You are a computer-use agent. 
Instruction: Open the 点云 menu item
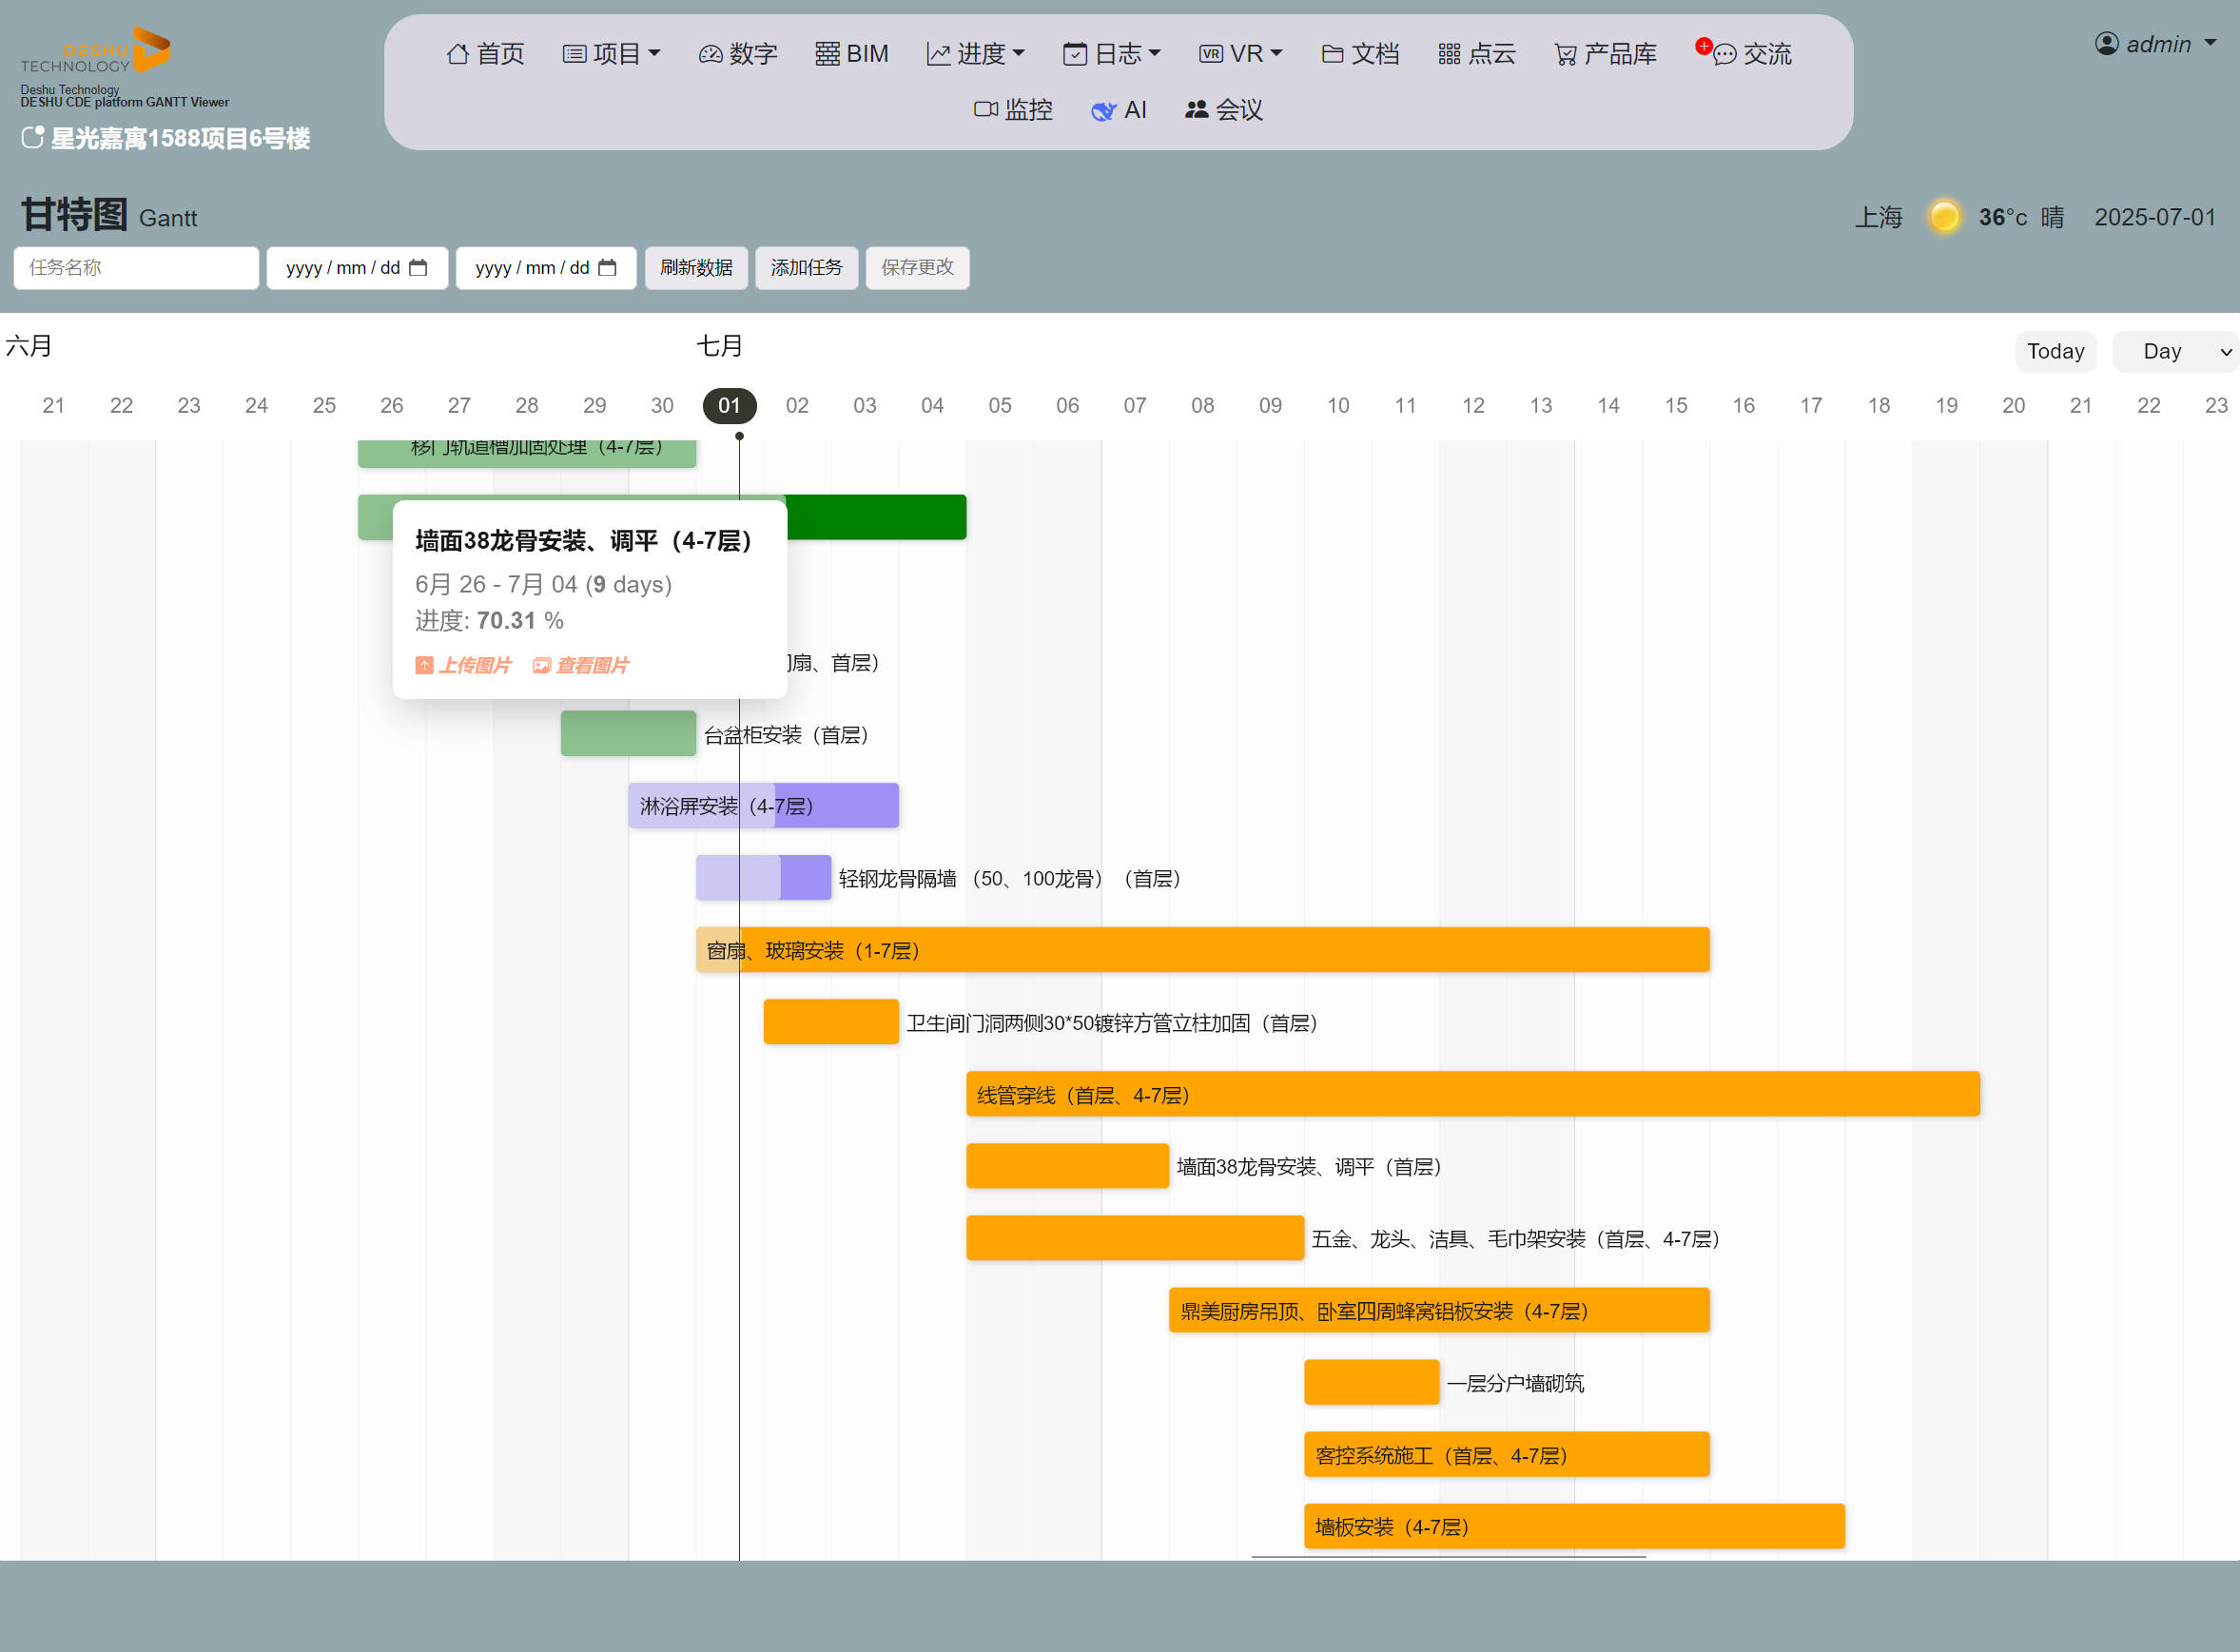[1476, 54]
